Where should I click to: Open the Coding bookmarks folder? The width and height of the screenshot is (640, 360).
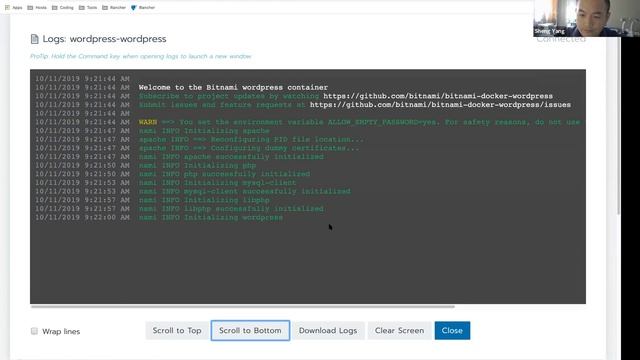click(62, 7)
